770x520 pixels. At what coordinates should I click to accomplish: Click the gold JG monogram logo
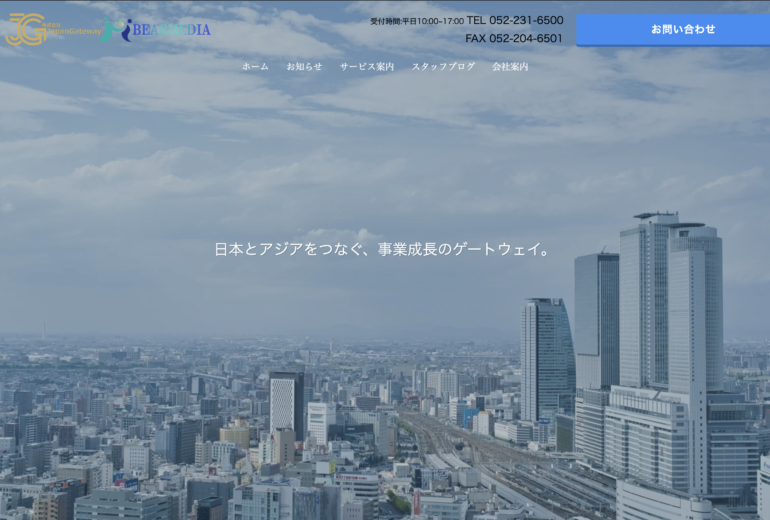(x=24, y=30)
